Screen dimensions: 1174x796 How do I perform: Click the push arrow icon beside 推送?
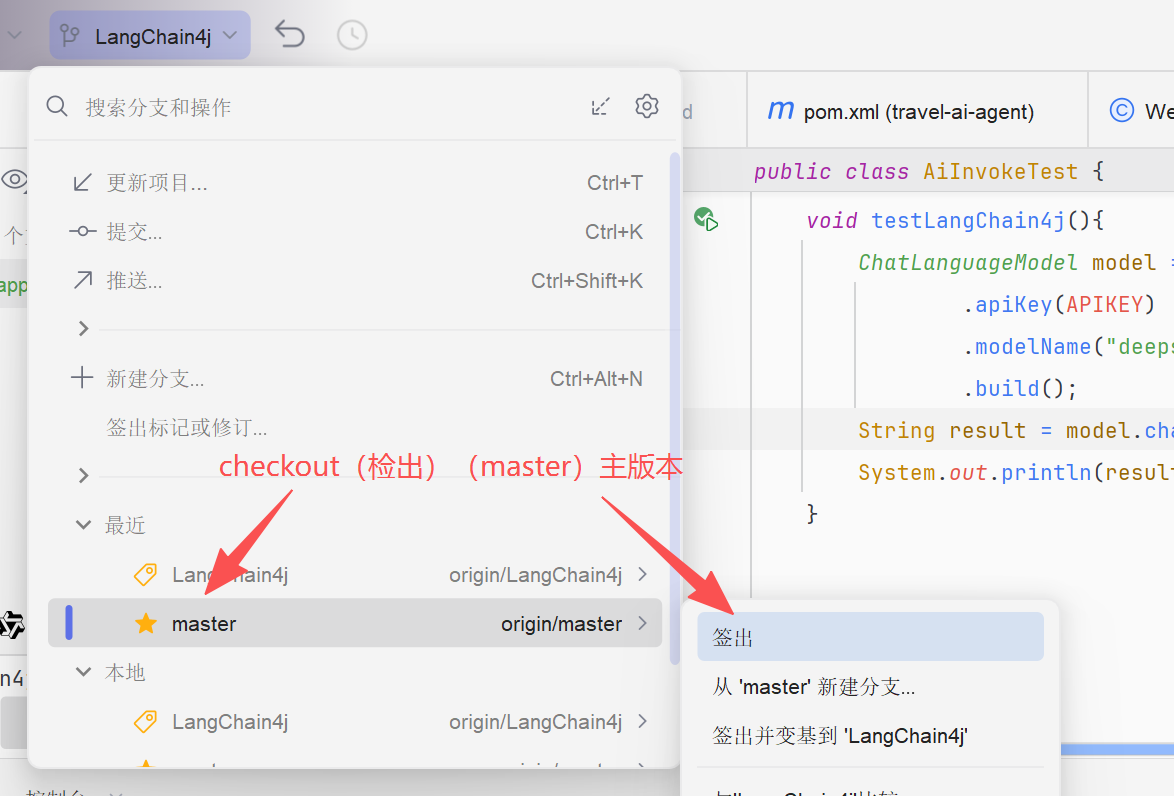tap(82, 280)
